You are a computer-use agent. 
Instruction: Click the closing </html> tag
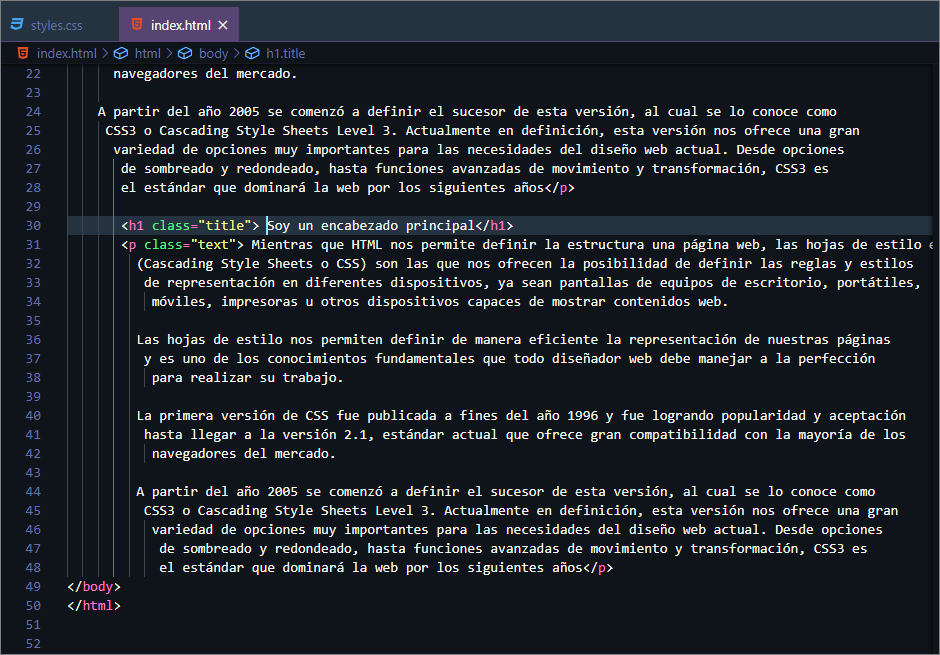click(94, 606)
